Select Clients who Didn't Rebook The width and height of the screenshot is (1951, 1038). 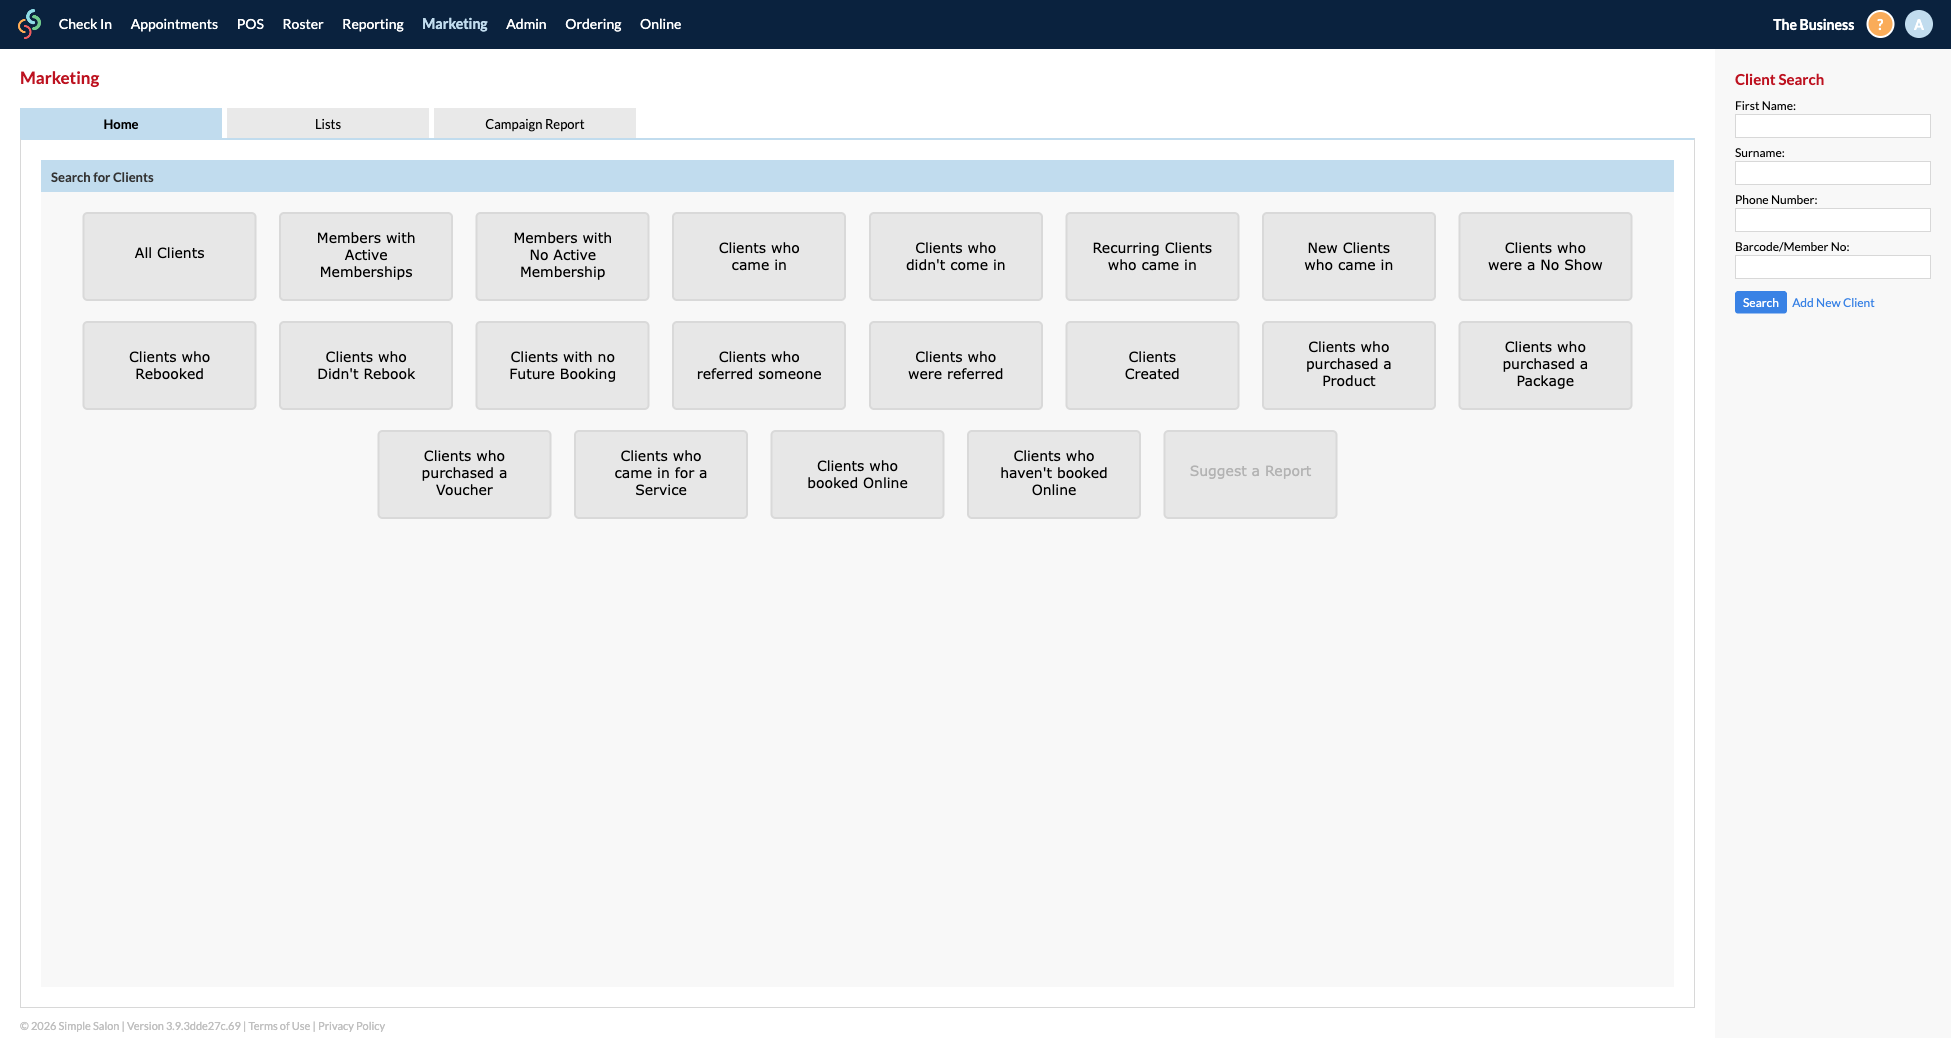tap(365, 364)
